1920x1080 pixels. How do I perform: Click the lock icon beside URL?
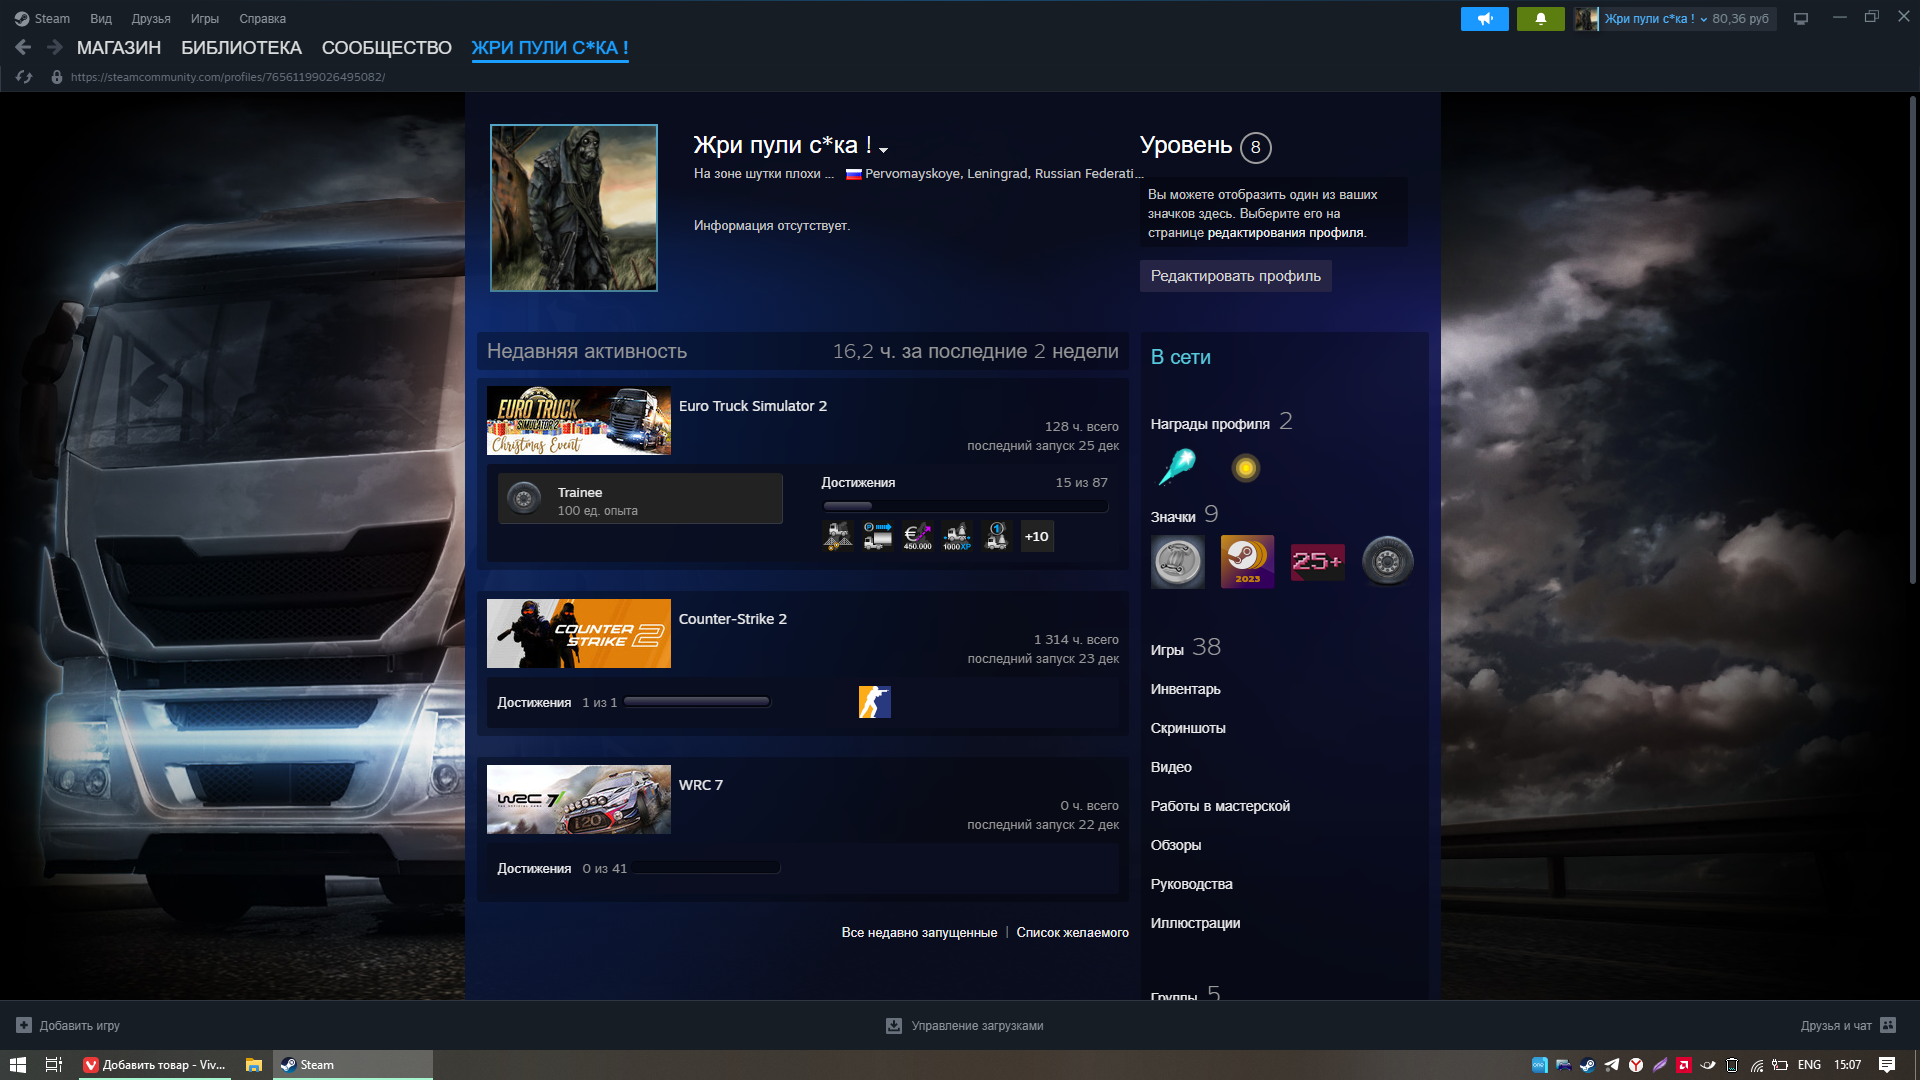[57, 77]
